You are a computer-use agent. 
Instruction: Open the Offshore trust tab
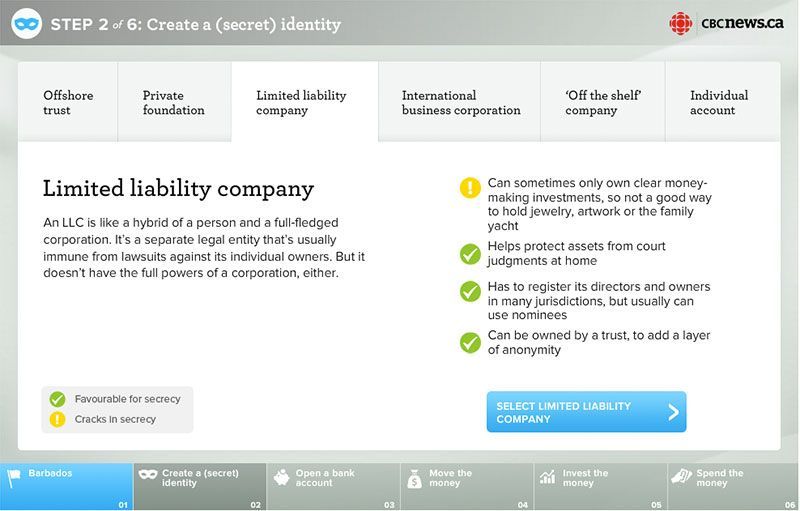(68, 102)
